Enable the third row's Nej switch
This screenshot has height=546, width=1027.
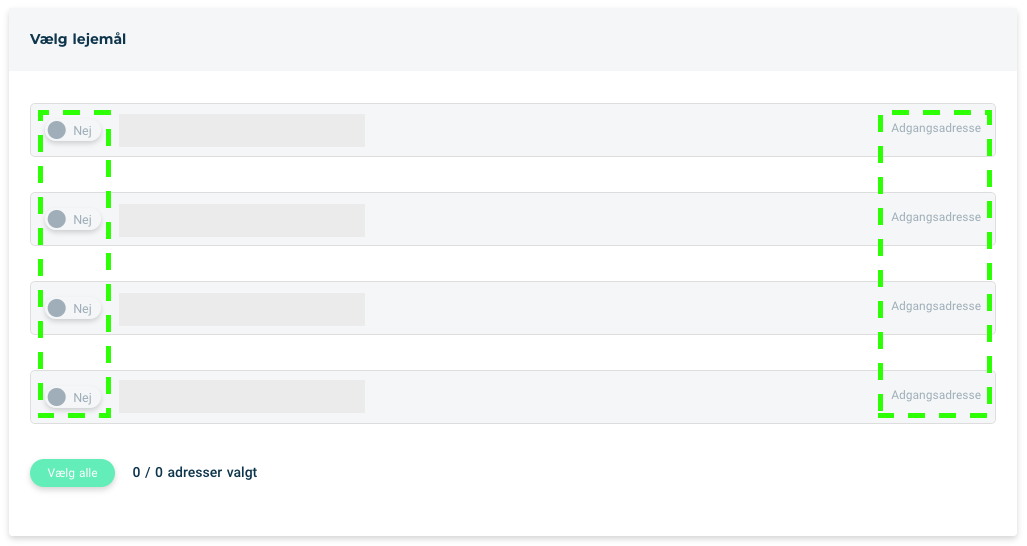click(x=73, y=308)
